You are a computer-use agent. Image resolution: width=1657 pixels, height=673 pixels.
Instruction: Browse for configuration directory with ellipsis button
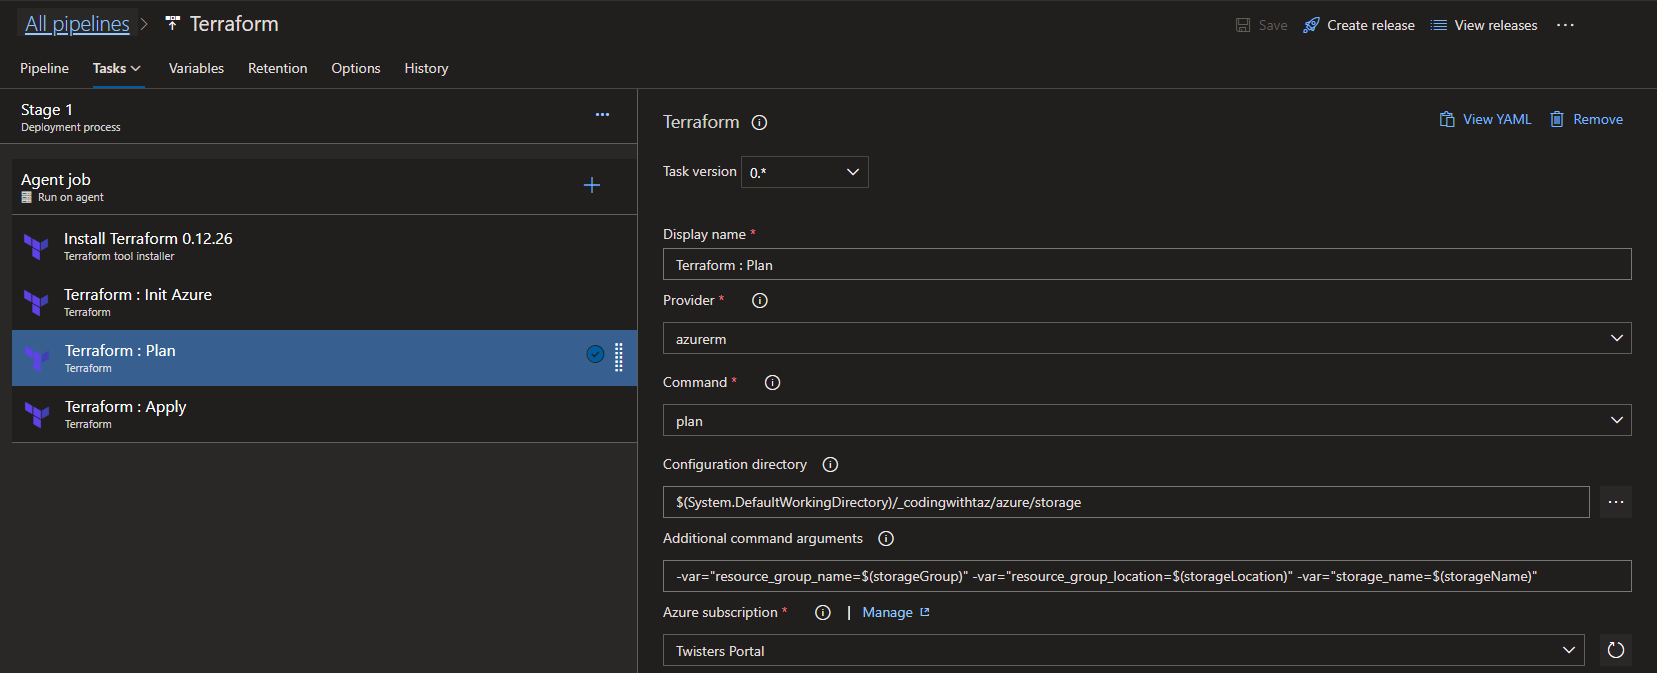pos(1615,502)
